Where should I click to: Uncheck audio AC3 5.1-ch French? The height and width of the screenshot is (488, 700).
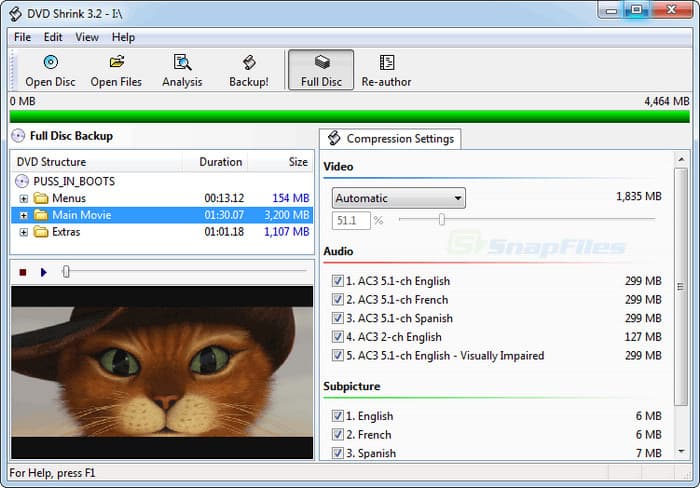tap(338, 300)
